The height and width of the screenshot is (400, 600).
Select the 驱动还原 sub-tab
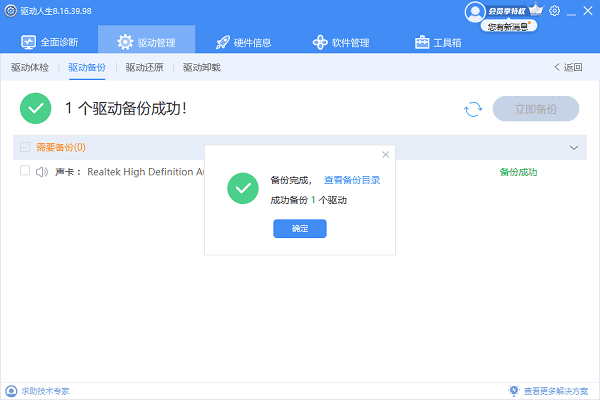[x=144, y=68]
